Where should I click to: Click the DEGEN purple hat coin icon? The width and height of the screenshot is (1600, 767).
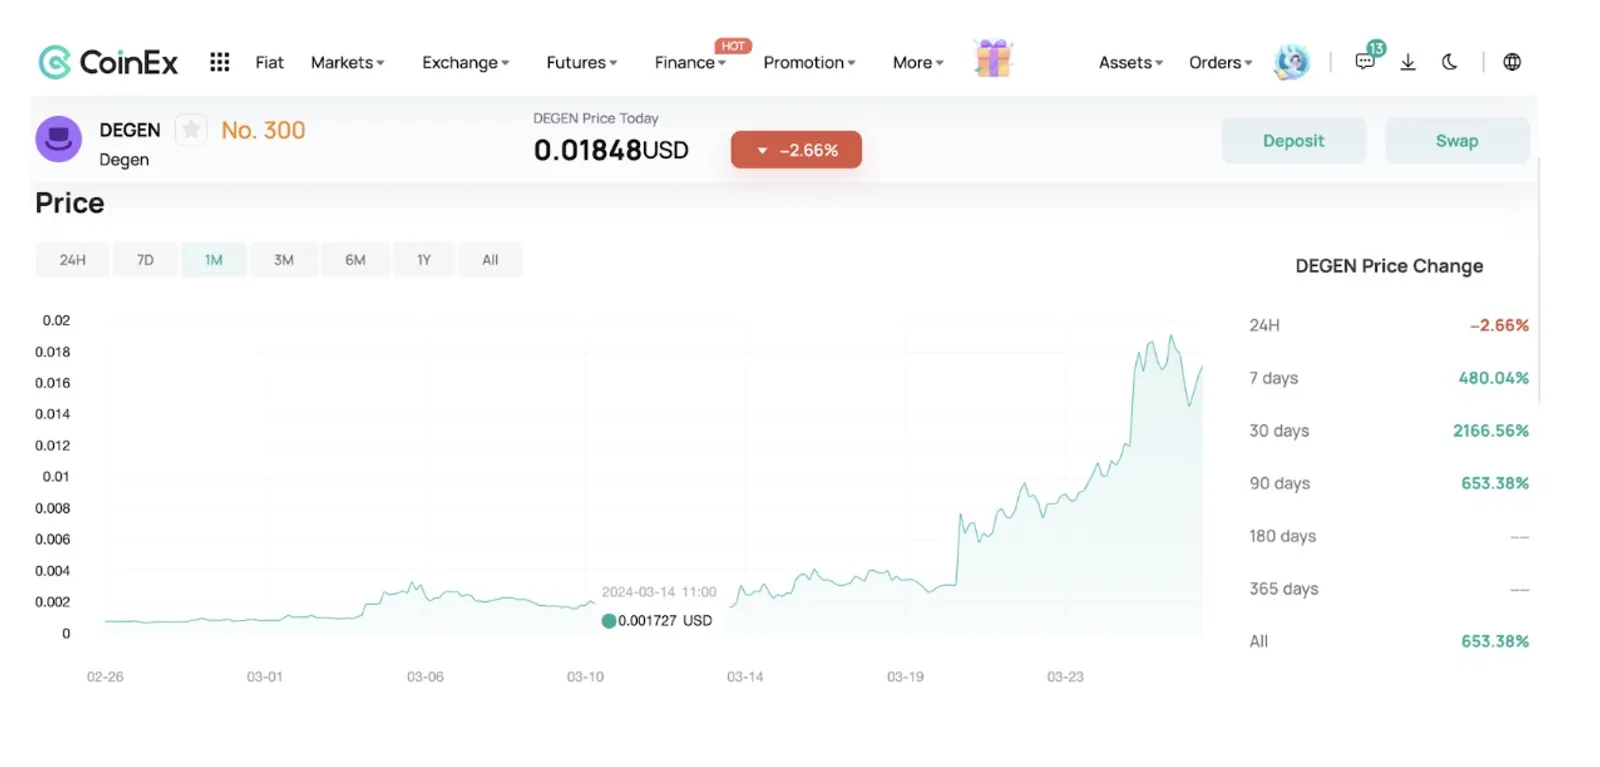pos(59,139)
